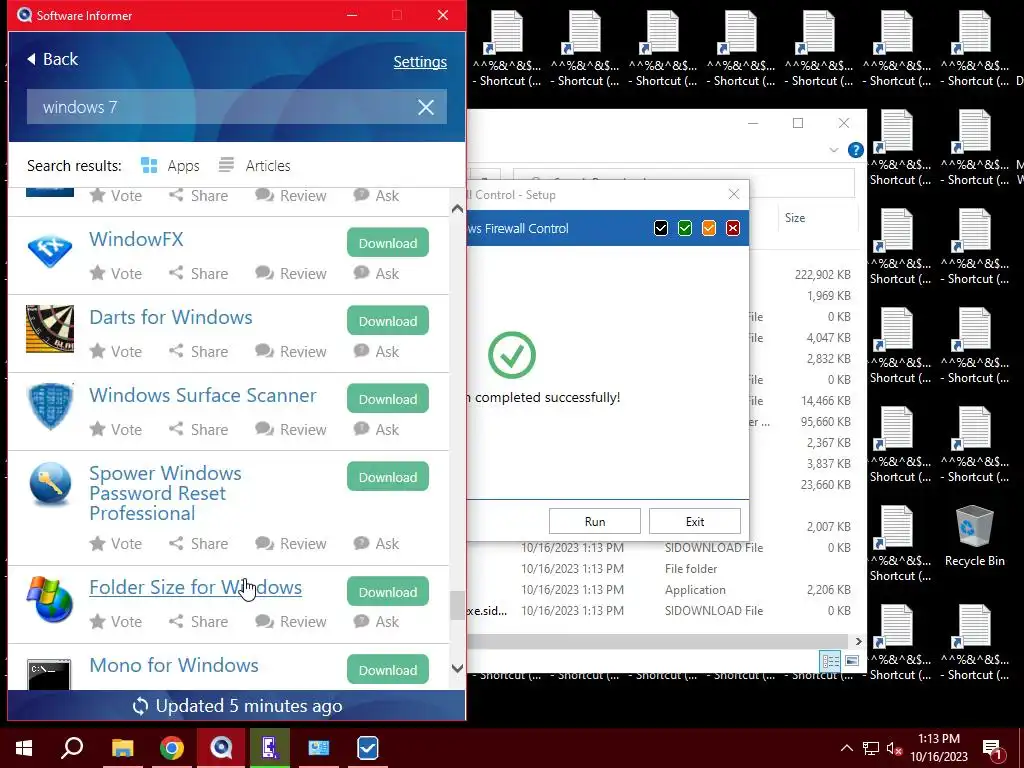Open Google Chrome from the taskbar
Viewport: 1024px width, 768px height.
[172, 748]
